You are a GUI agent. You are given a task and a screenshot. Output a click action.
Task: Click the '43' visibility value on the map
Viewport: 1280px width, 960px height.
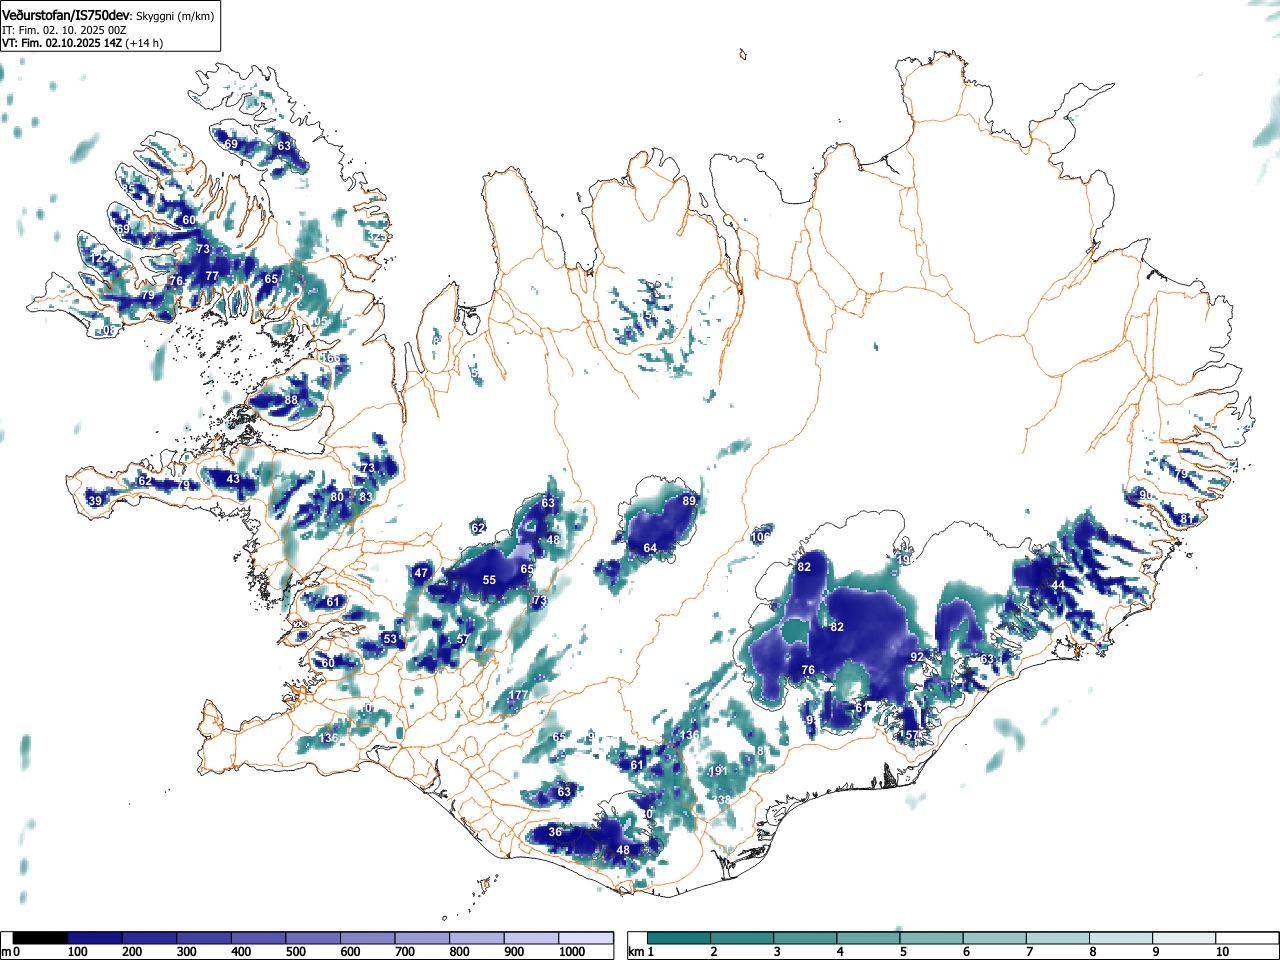[x=233, y=480]
